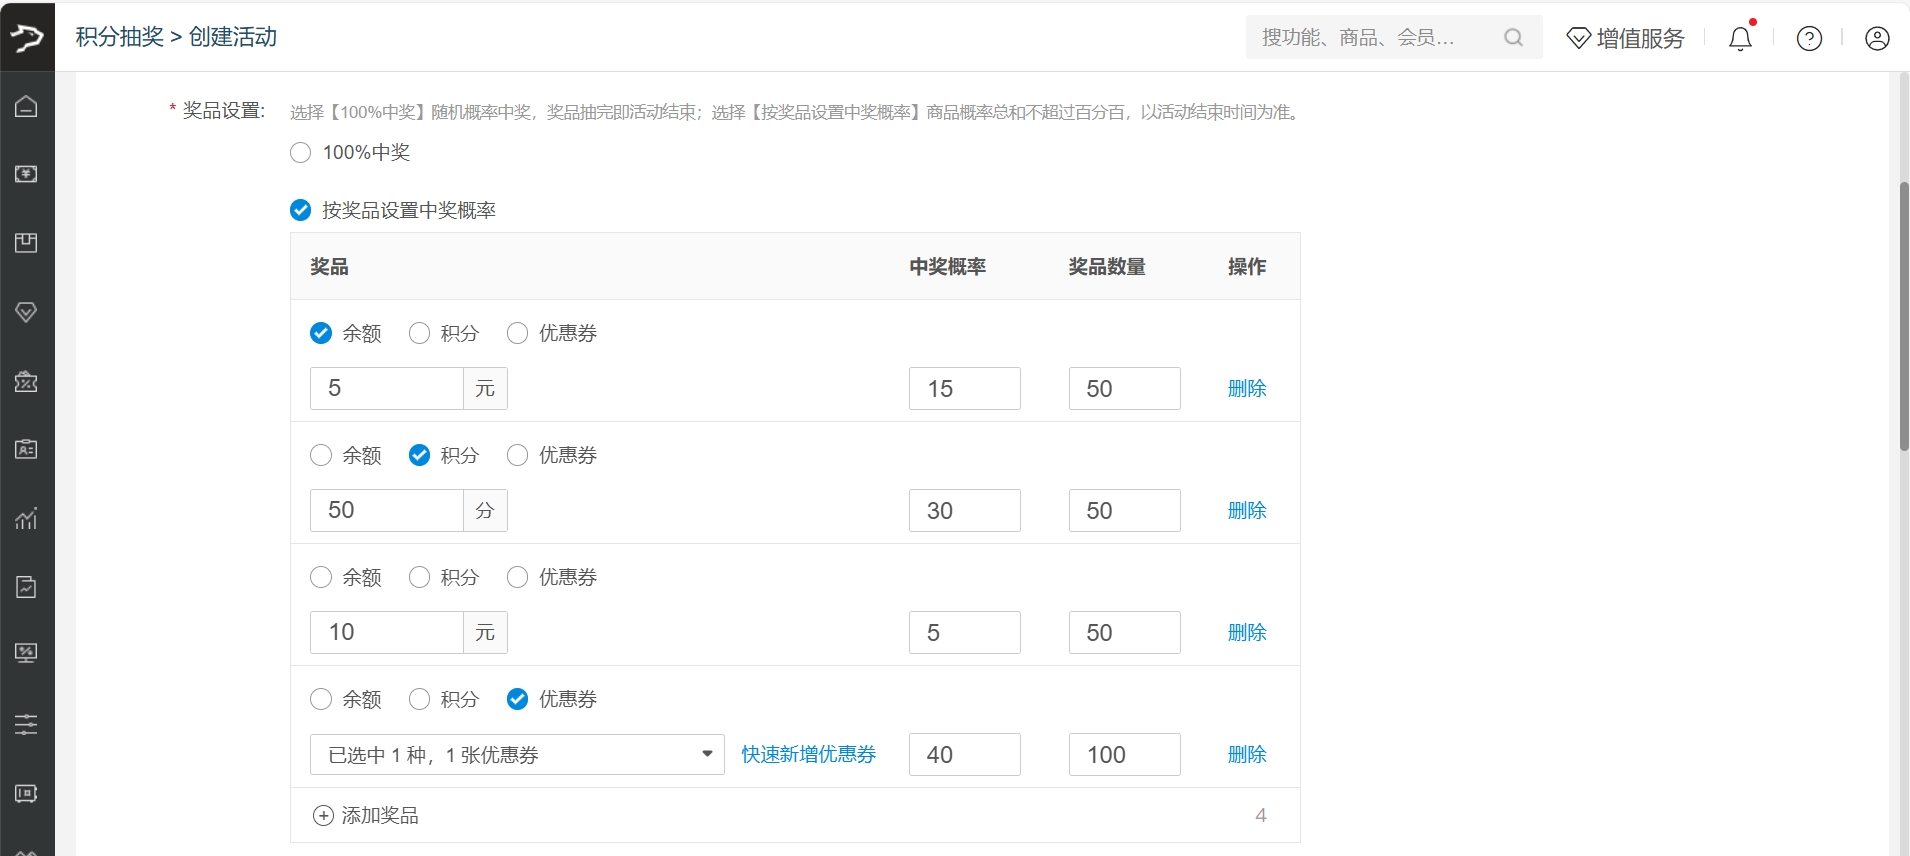Open 增值服务 in the top bar

[x=1626, y=38]
